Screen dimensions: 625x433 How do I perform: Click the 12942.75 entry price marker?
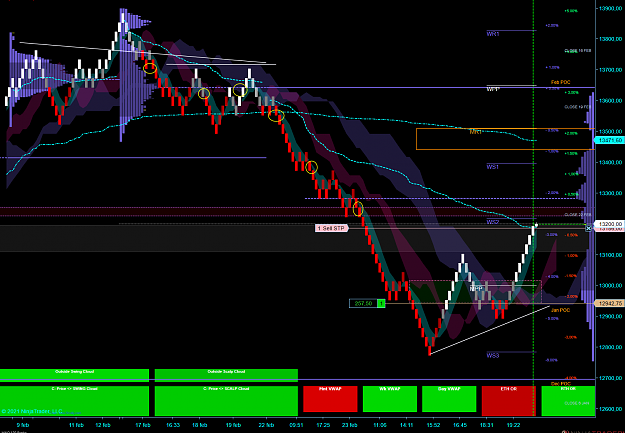click(x=609, y=303)
